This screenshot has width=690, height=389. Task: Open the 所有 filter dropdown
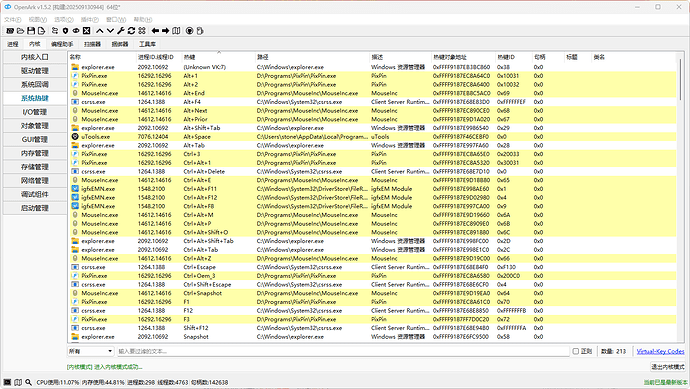point(91,351)
